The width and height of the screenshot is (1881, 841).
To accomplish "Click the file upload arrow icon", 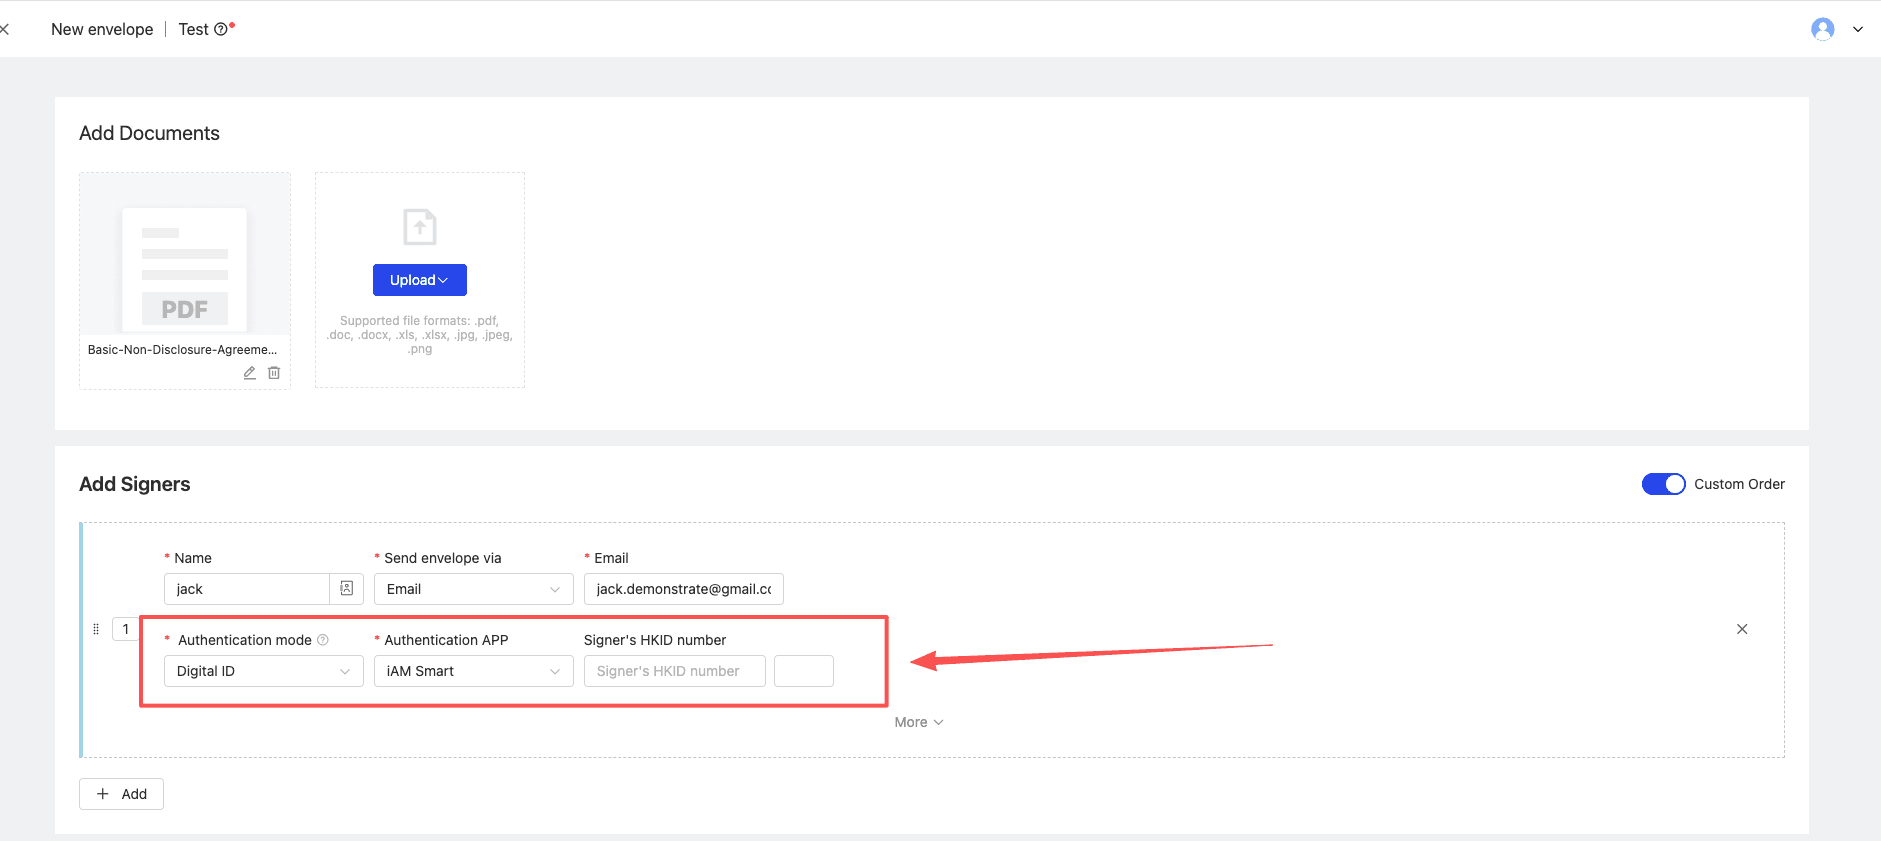I will click(420, 226).
